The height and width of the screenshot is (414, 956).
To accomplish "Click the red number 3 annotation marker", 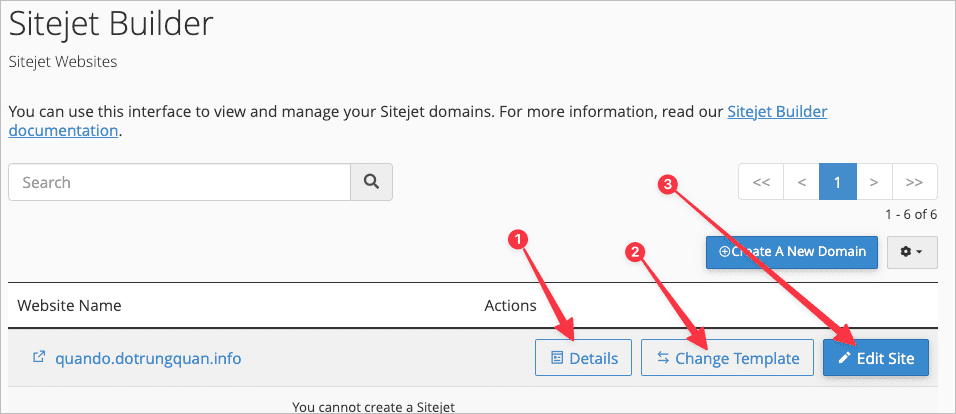I will pos(669,183).
